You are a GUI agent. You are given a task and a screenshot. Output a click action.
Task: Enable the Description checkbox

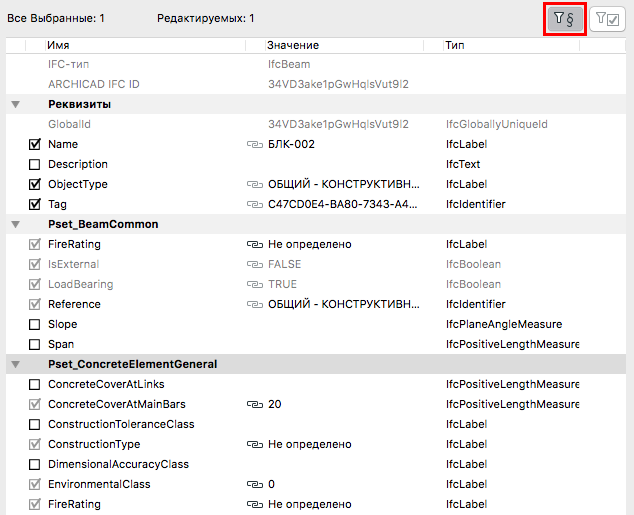pos(35,165)
